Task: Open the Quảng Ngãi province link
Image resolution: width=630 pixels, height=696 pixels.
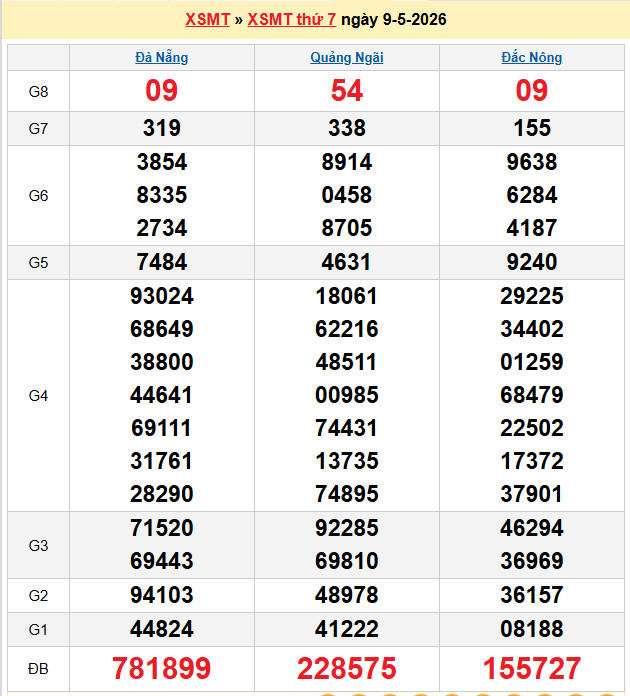Action: click(347, 57)
